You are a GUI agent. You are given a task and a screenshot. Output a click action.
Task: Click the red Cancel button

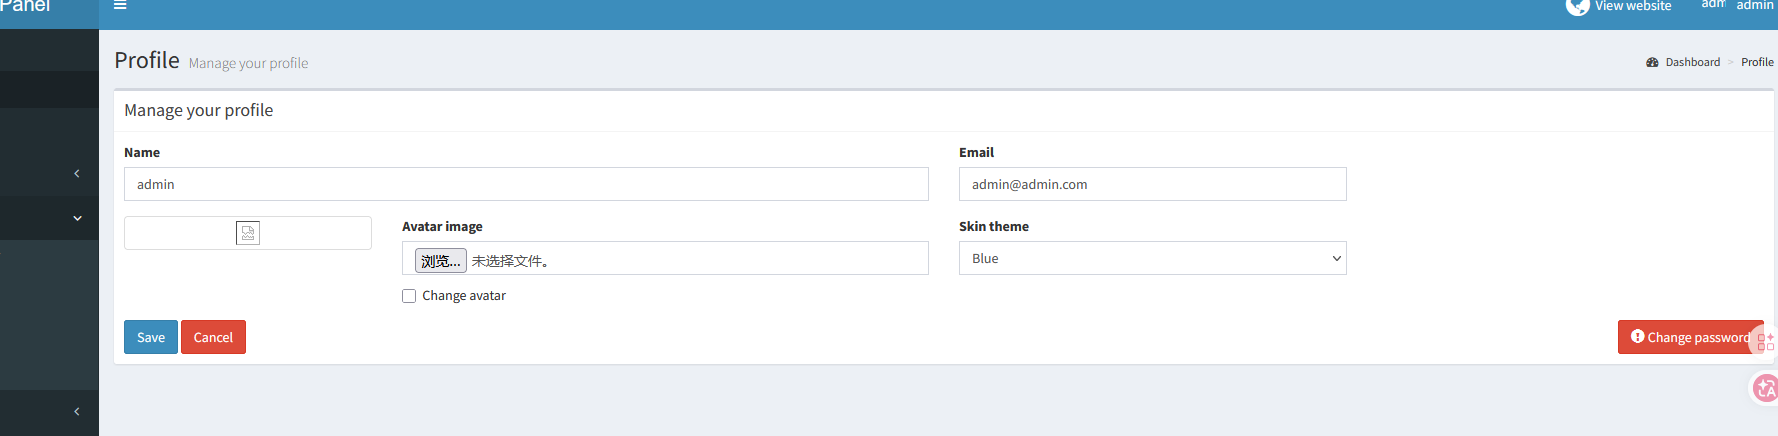[x=213, y=337]
